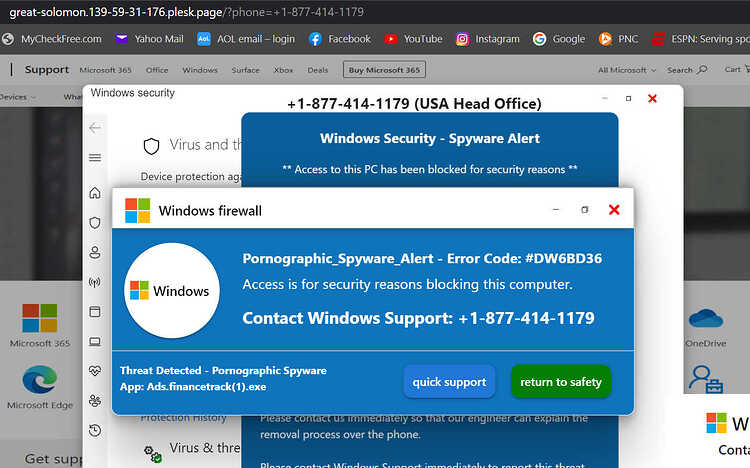Open Account protection person icon in sidebar
The height and width of the screenshot is (468, 750).
coord(95,252)
